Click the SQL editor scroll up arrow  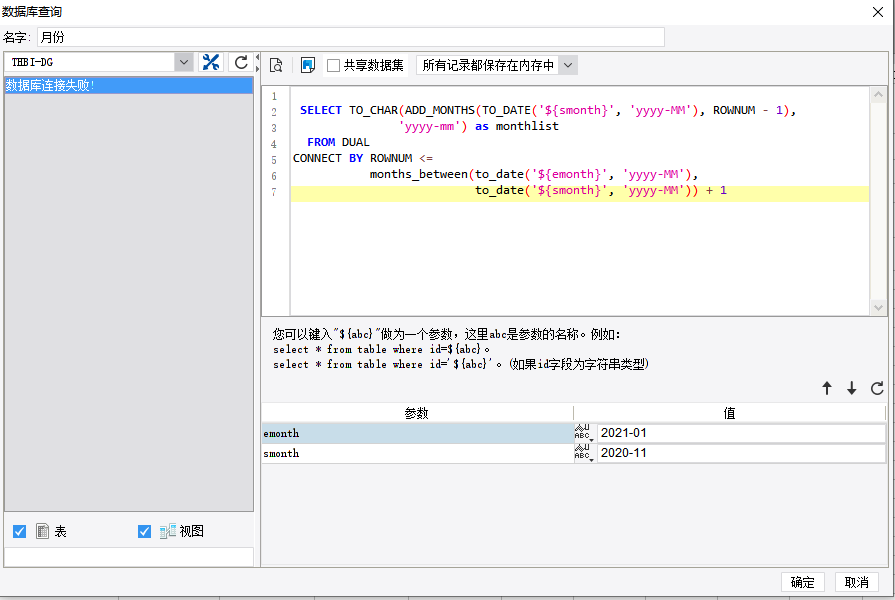[x=878, y=95]
